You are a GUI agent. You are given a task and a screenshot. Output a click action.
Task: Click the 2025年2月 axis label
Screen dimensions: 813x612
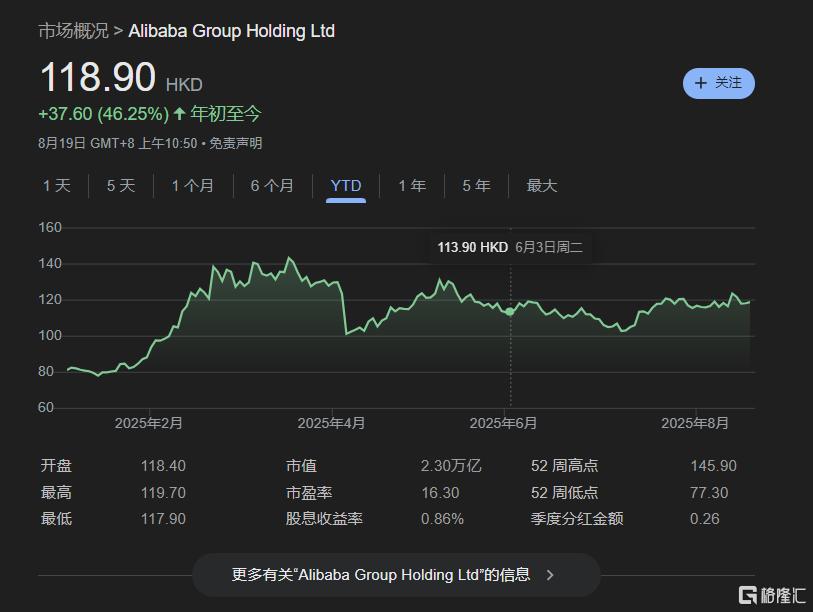(149, 423)
